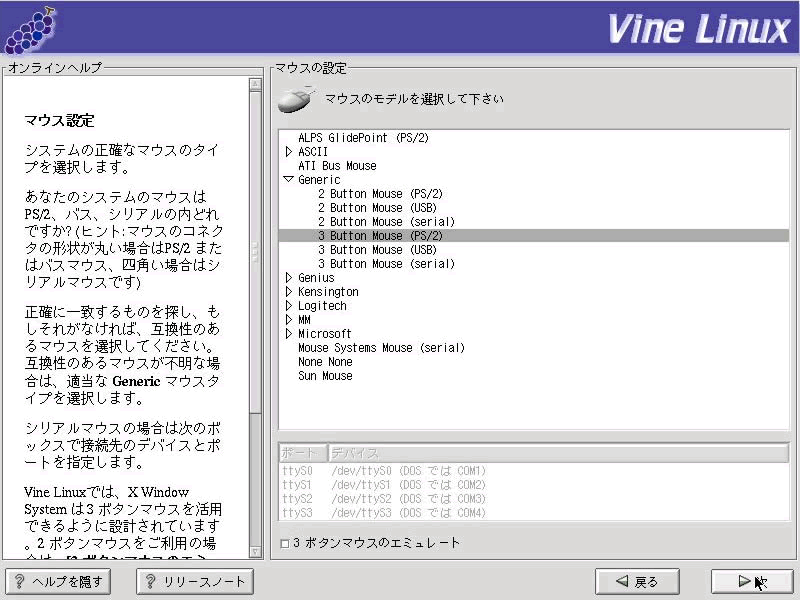Choose 2 Button Mouse (PS/2)
800x600 pixels.
380,194
